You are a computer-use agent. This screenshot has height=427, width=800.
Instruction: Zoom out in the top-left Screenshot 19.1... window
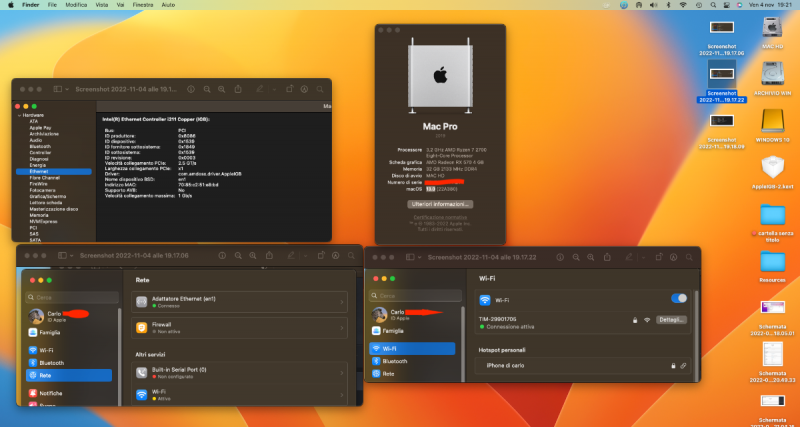(x=207, y=89)
